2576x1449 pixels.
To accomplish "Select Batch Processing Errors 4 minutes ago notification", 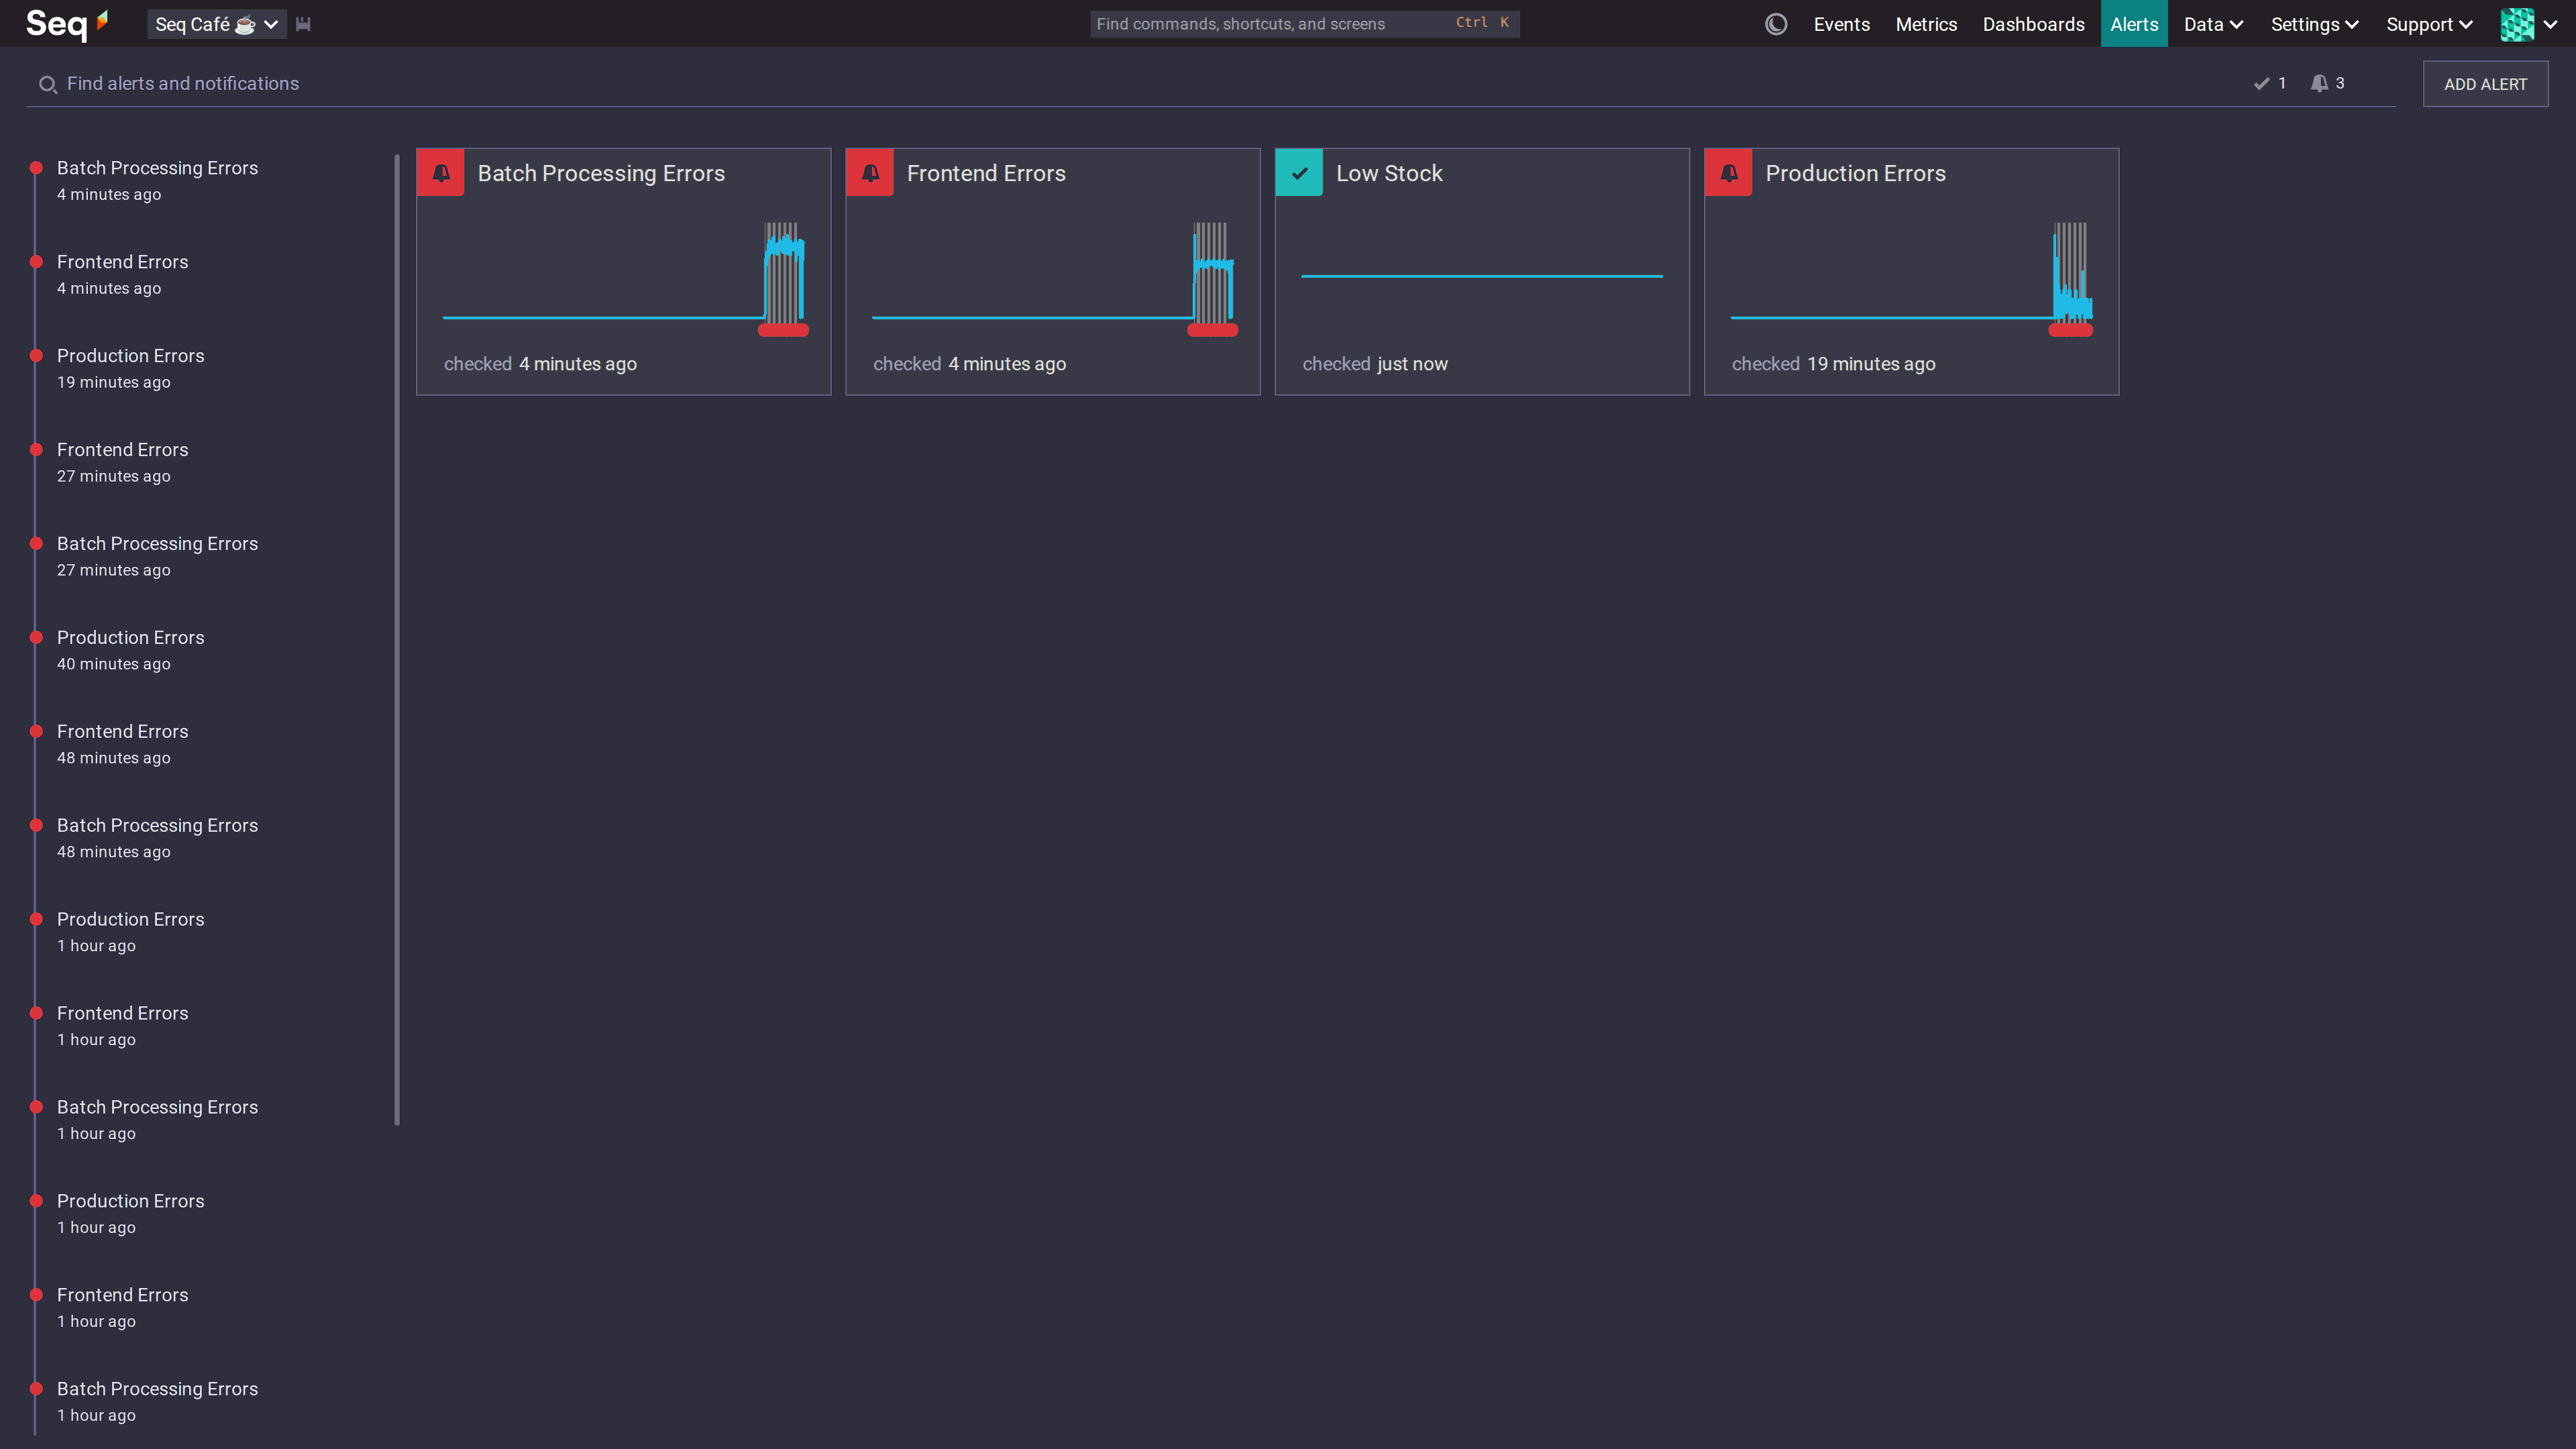I will (x=157, y=180).
